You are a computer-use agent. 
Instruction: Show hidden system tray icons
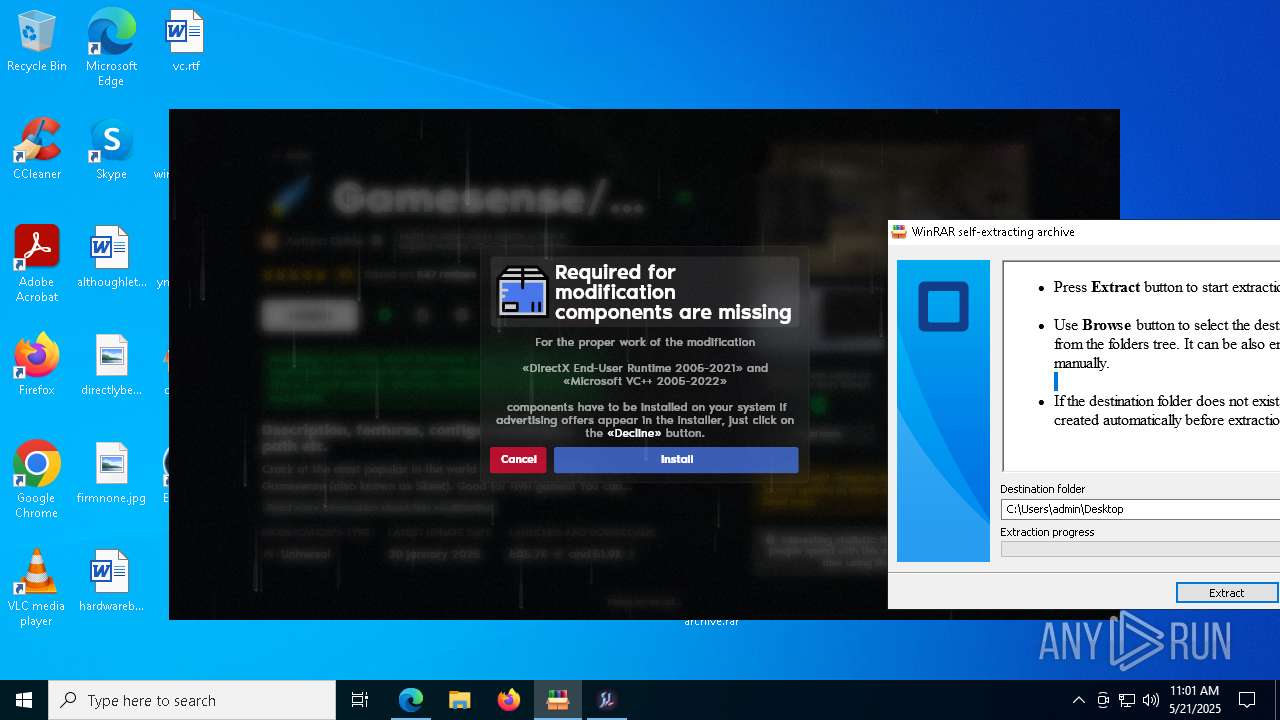coord(1078,700)
